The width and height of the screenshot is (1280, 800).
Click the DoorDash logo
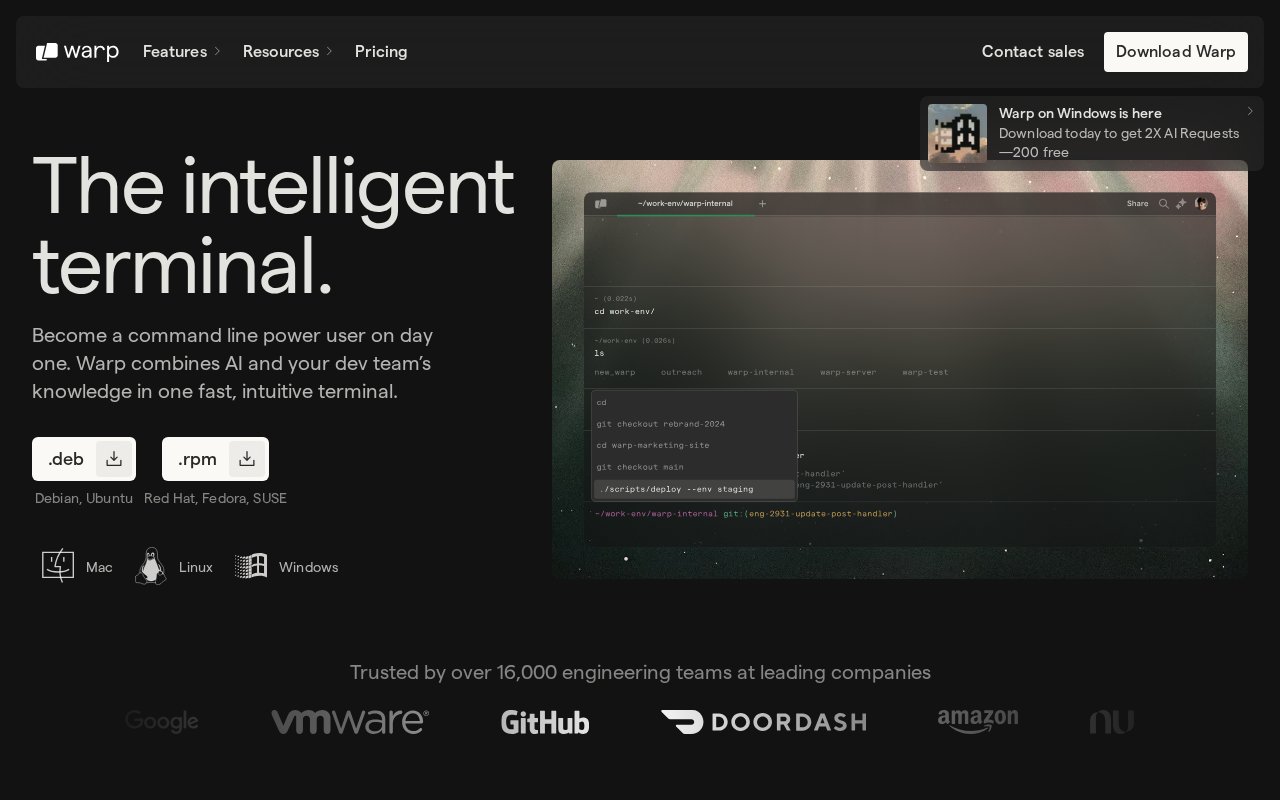tap(763, 721)
